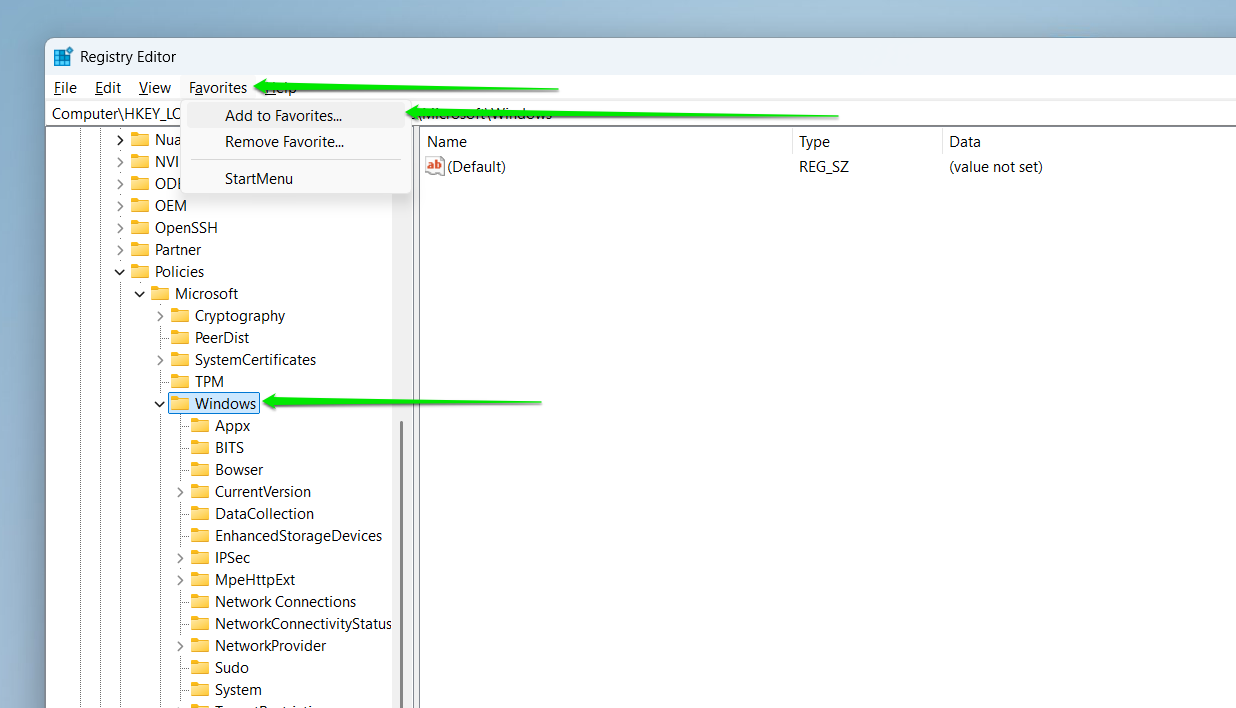Select the CurrentVersion key label

[x=263, y=492]
